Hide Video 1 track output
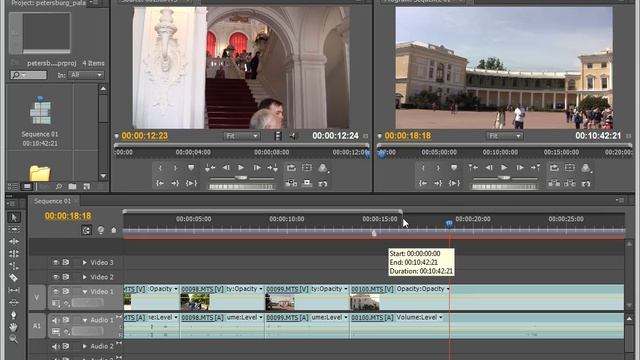Screen dimensions: 640x360 click(x=56, y=291)
